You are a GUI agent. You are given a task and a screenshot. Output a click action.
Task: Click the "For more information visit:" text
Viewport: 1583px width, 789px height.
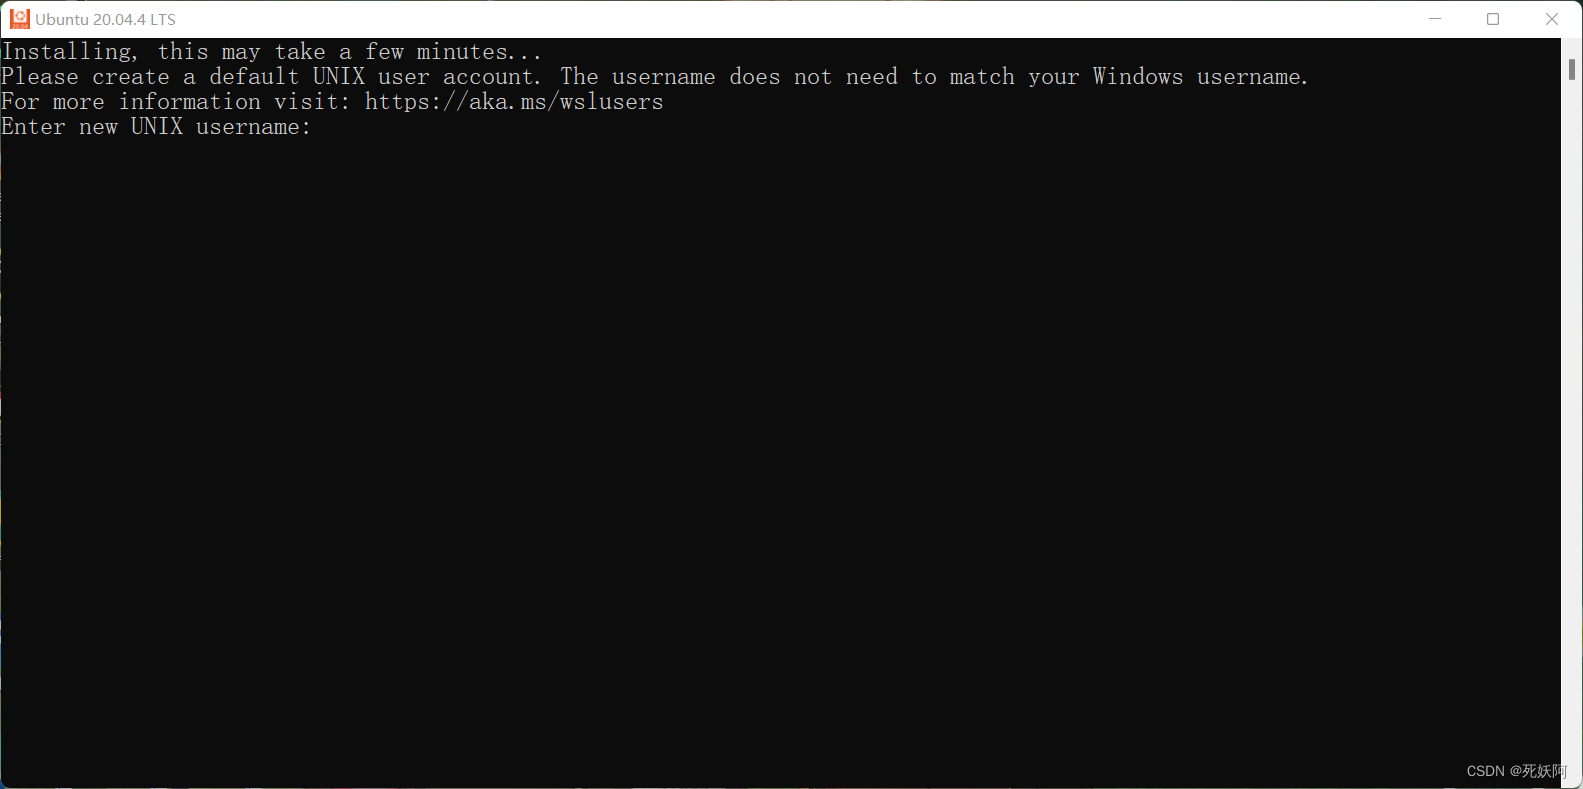pos(176,102)
